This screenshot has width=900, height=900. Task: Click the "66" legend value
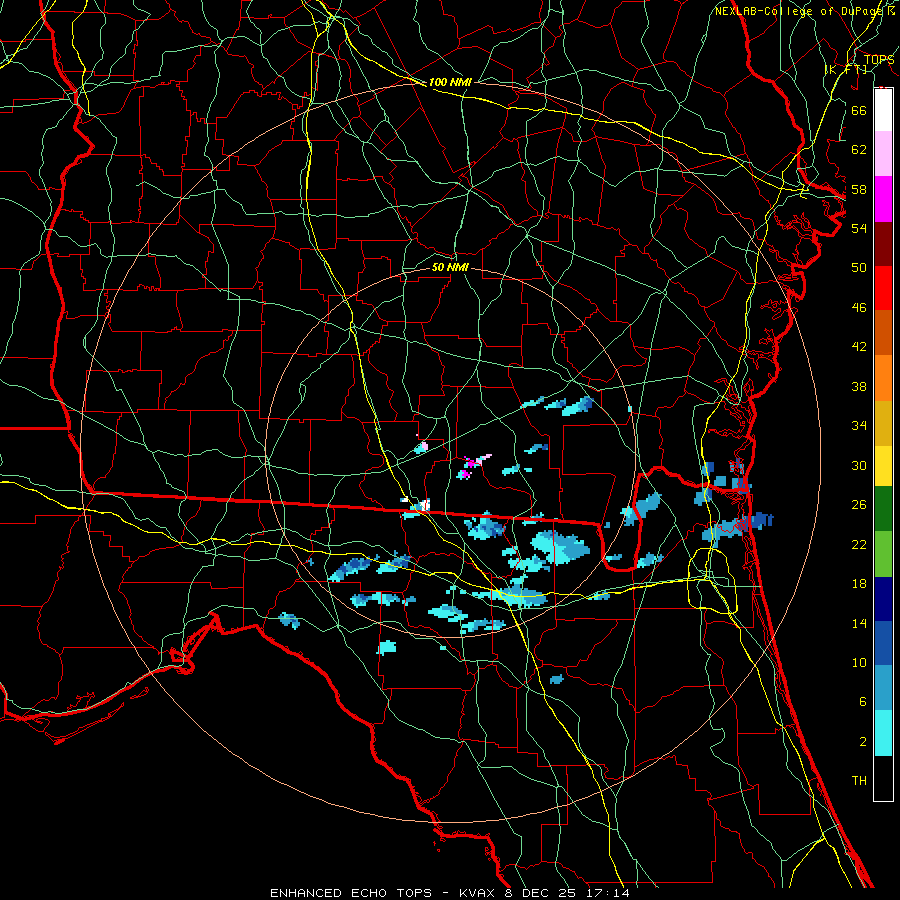coord(859,110)
